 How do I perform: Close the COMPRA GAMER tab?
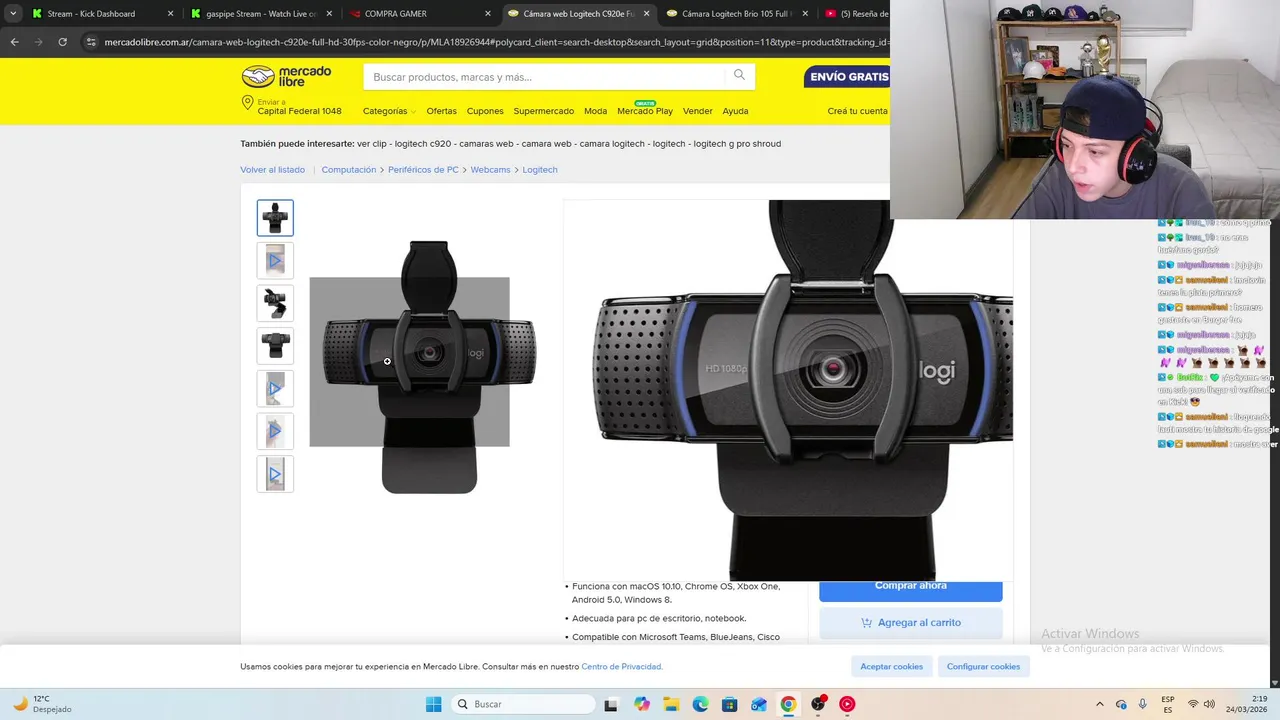[x=488, y=14]
